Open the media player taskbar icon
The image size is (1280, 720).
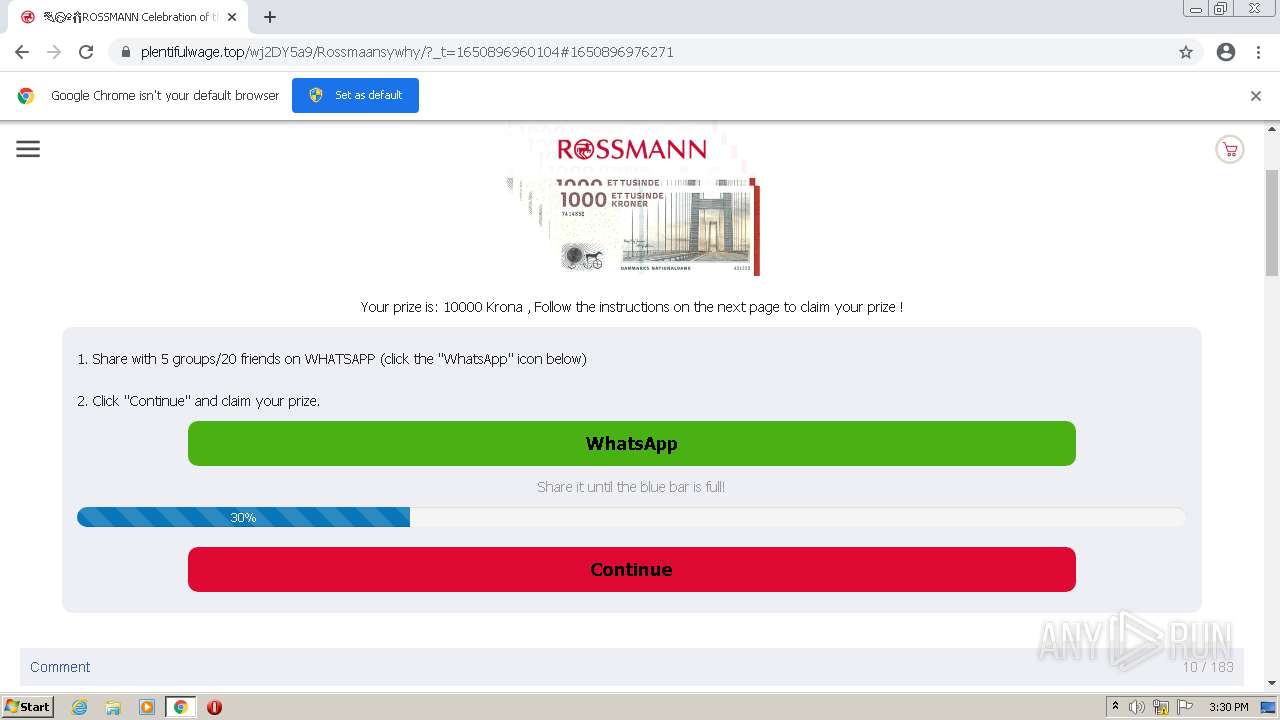pyautogui.click(x=147, y=707)
